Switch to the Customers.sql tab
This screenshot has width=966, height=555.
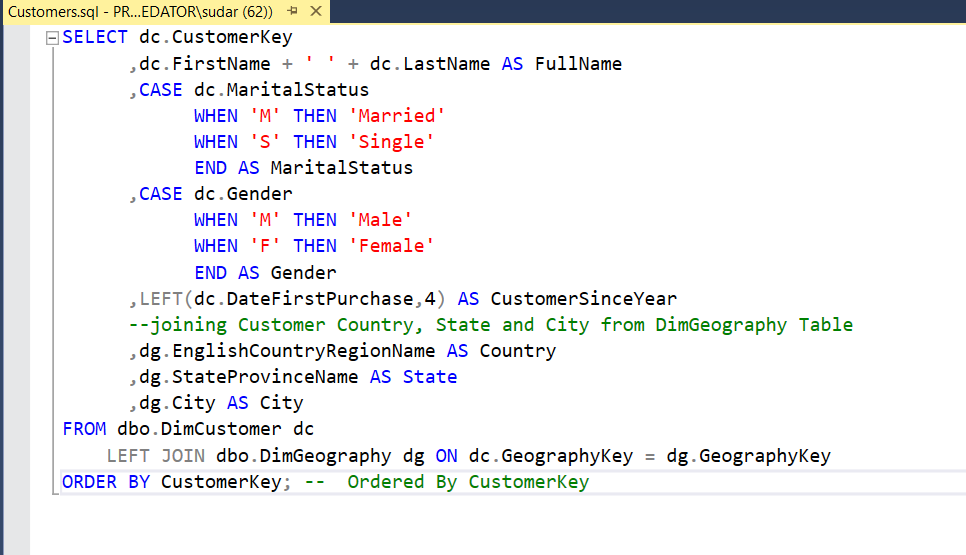click(140, 11)
